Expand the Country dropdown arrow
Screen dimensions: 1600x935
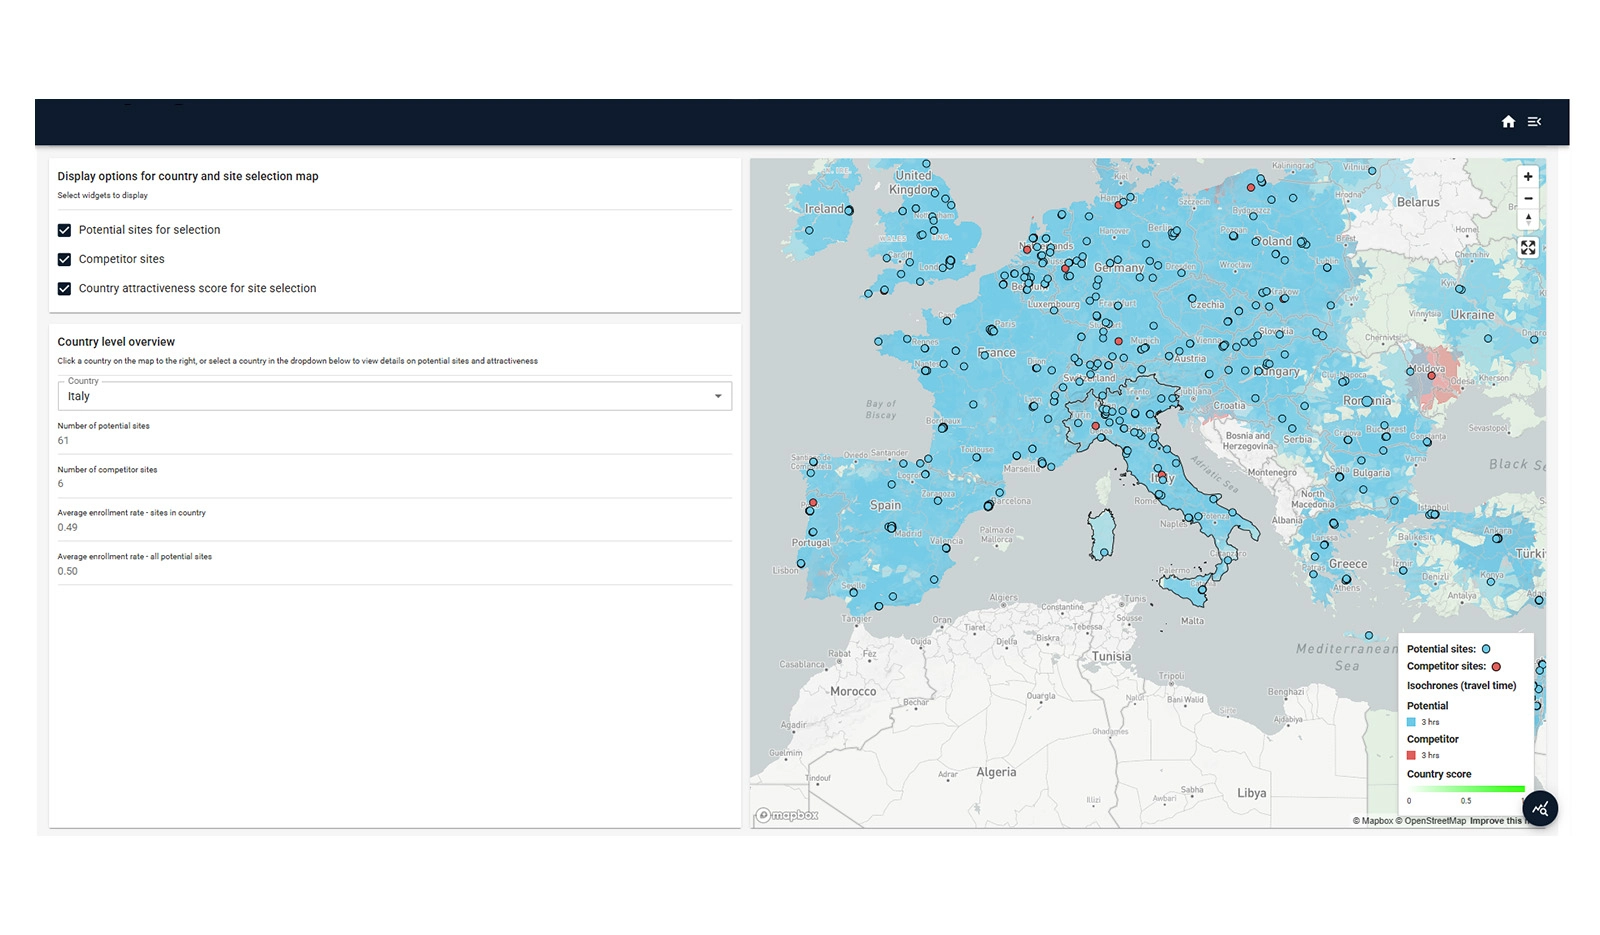717,396
